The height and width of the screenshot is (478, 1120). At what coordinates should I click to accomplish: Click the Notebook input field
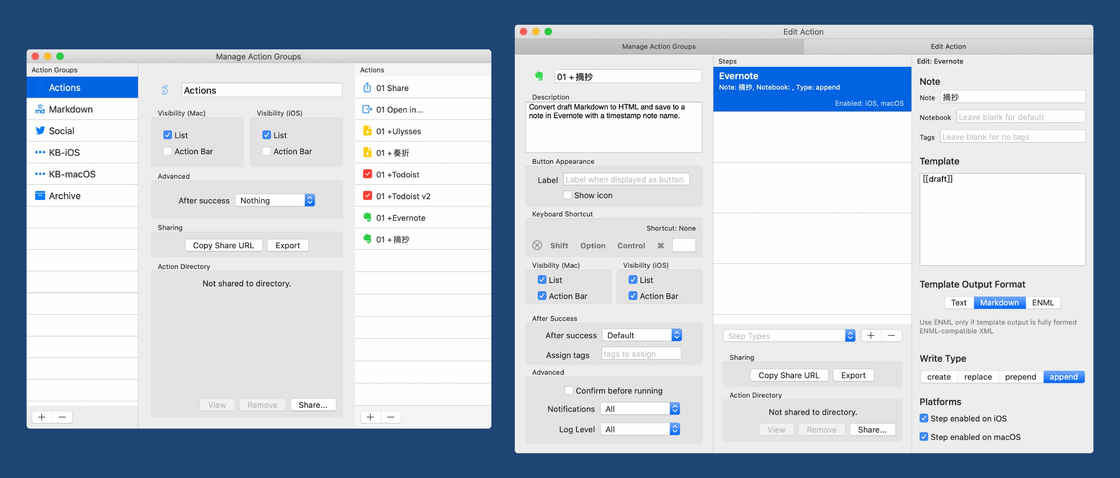1019,116
